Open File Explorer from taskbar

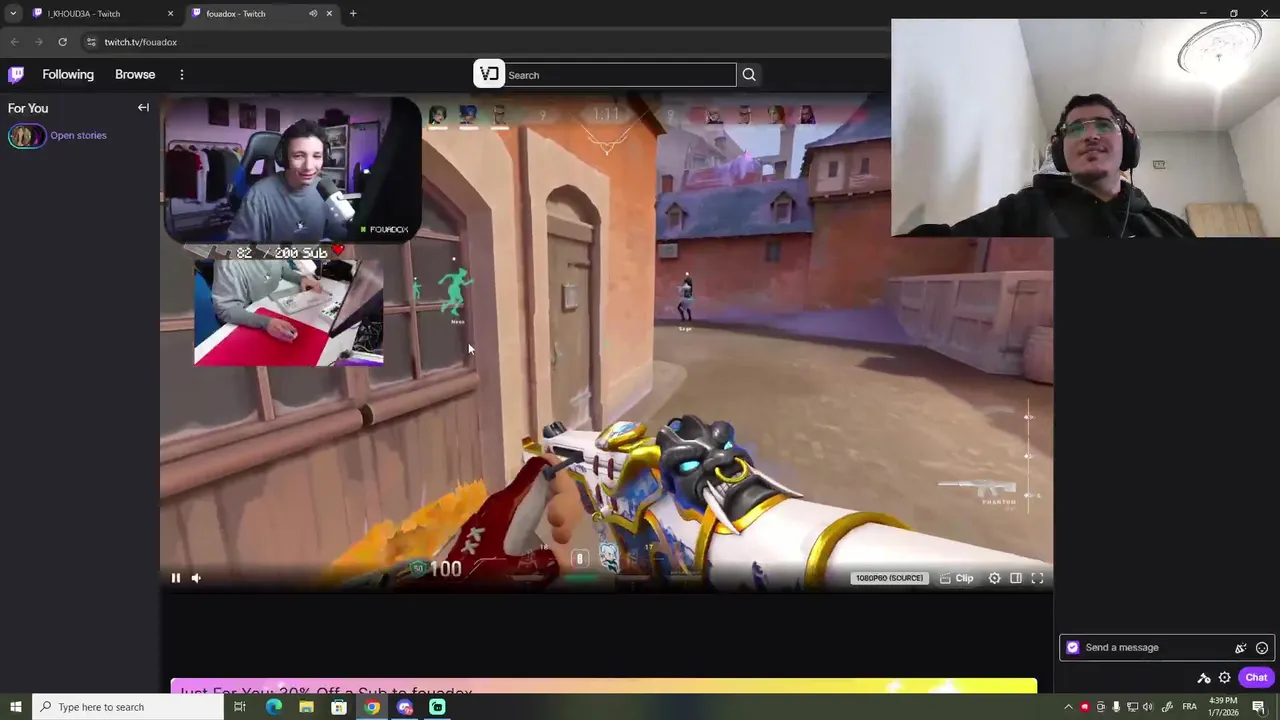[306, 707]
